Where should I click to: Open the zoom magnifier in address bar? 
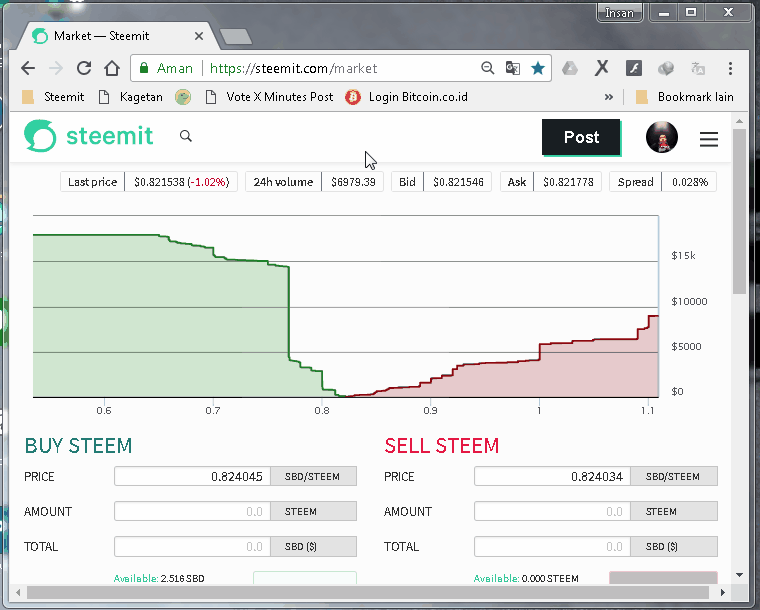coord(488,68)
